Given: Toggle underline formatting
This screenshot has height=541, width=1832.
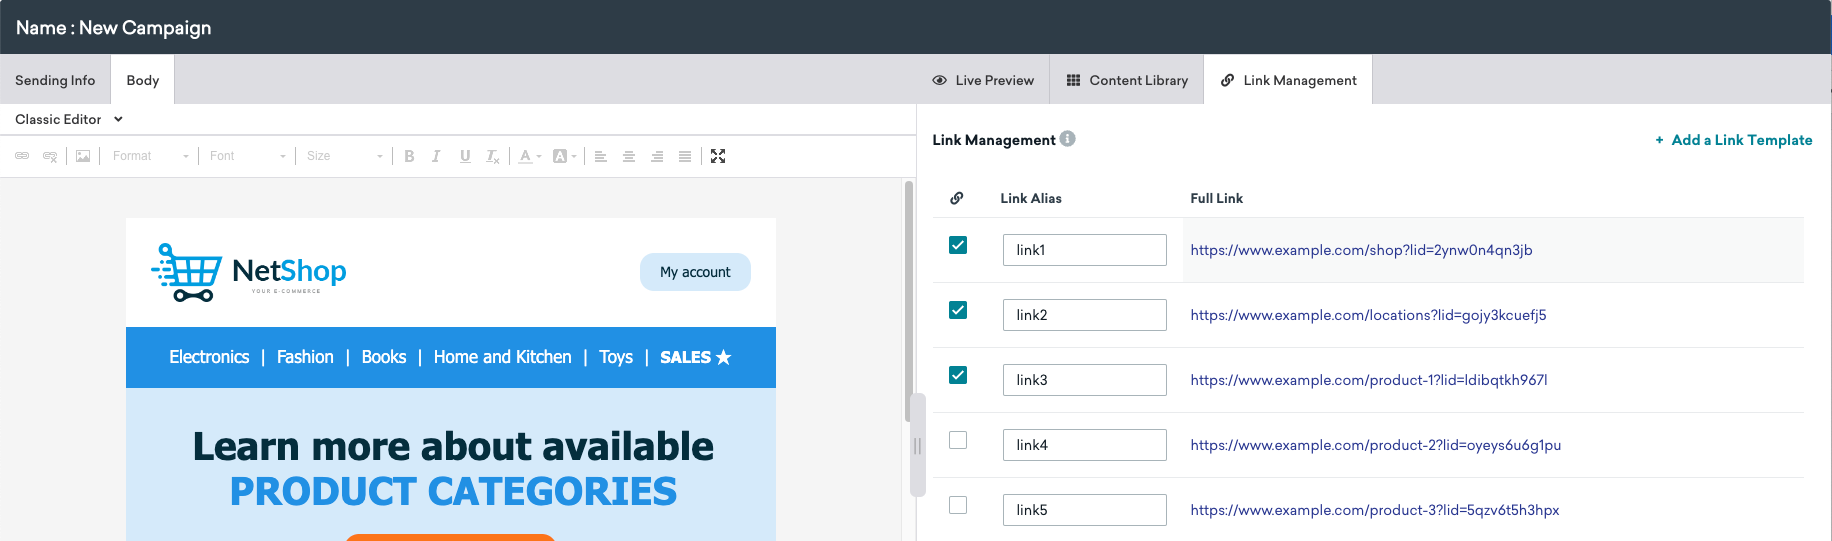Looking at the screenshot, I should tap(465, 156).
